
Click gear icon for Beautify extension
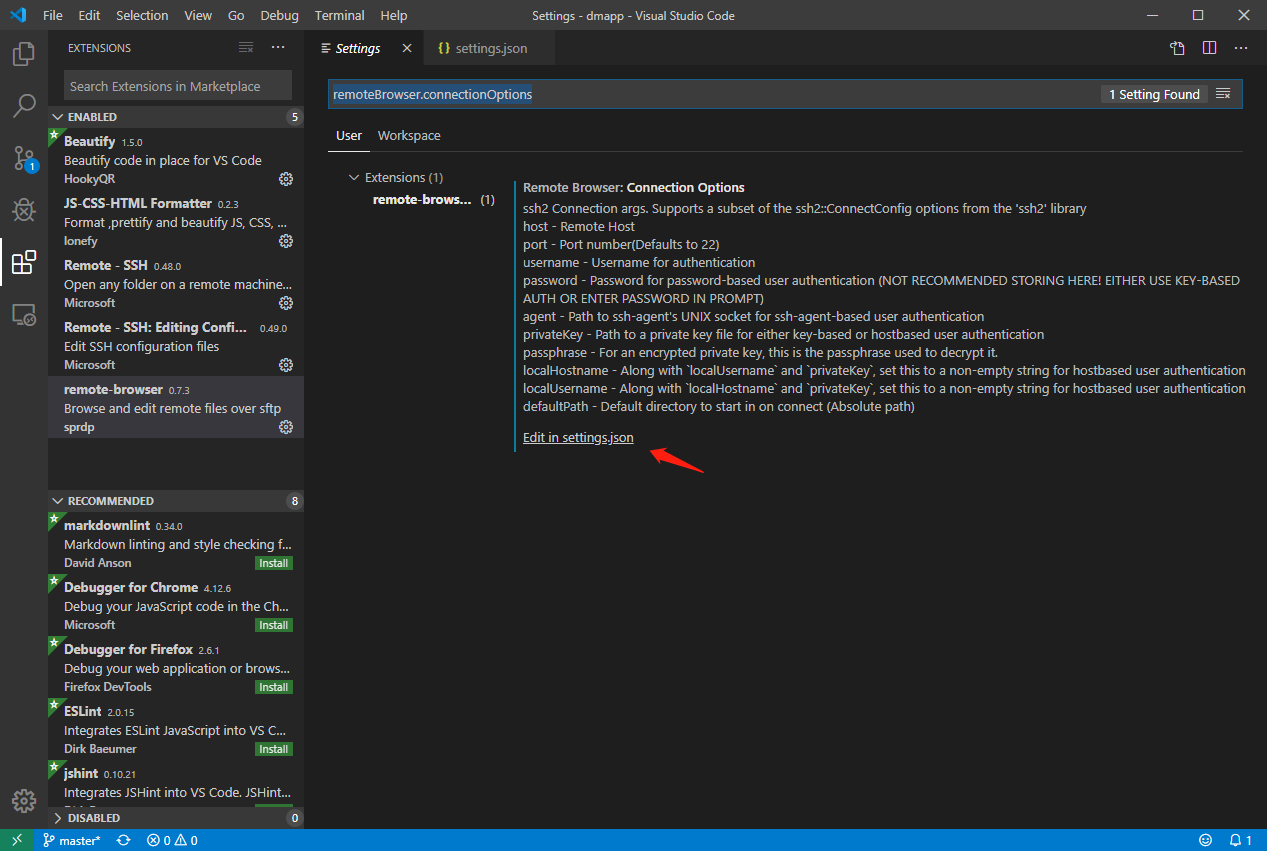point(286,179)
